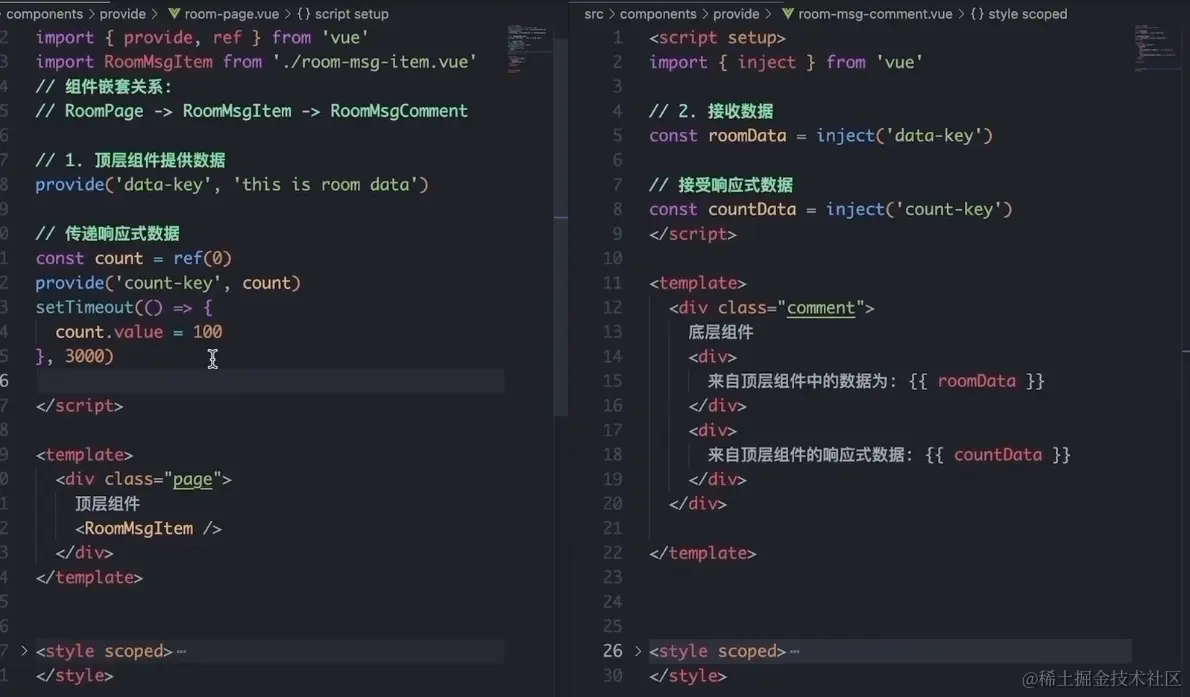Image resolution: width=1190 pixels, height=697 pixels.
Task: Click the comment '// 2. 接收数据'
Action: tap(711, 111)
